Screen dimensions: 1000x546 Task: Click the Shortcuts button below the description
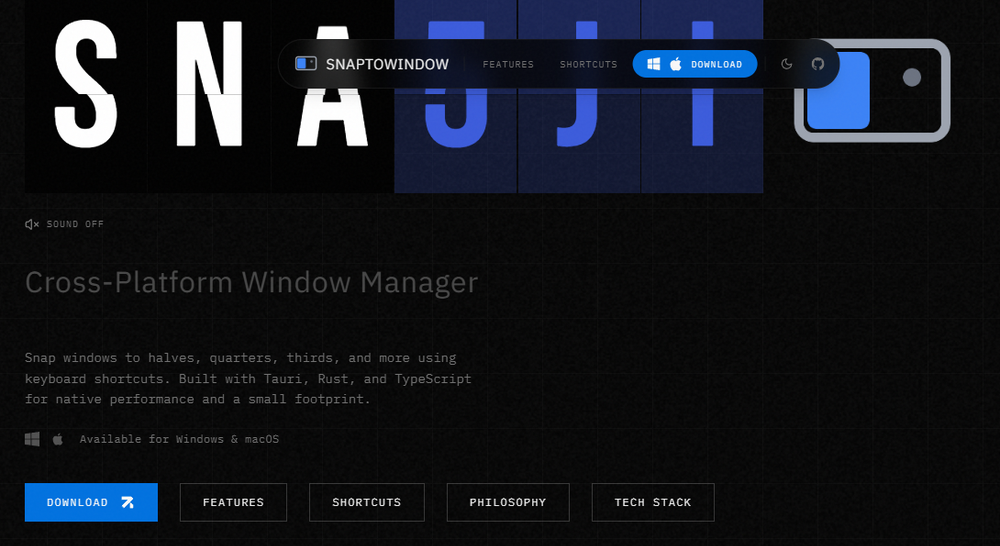pos(367,502)
